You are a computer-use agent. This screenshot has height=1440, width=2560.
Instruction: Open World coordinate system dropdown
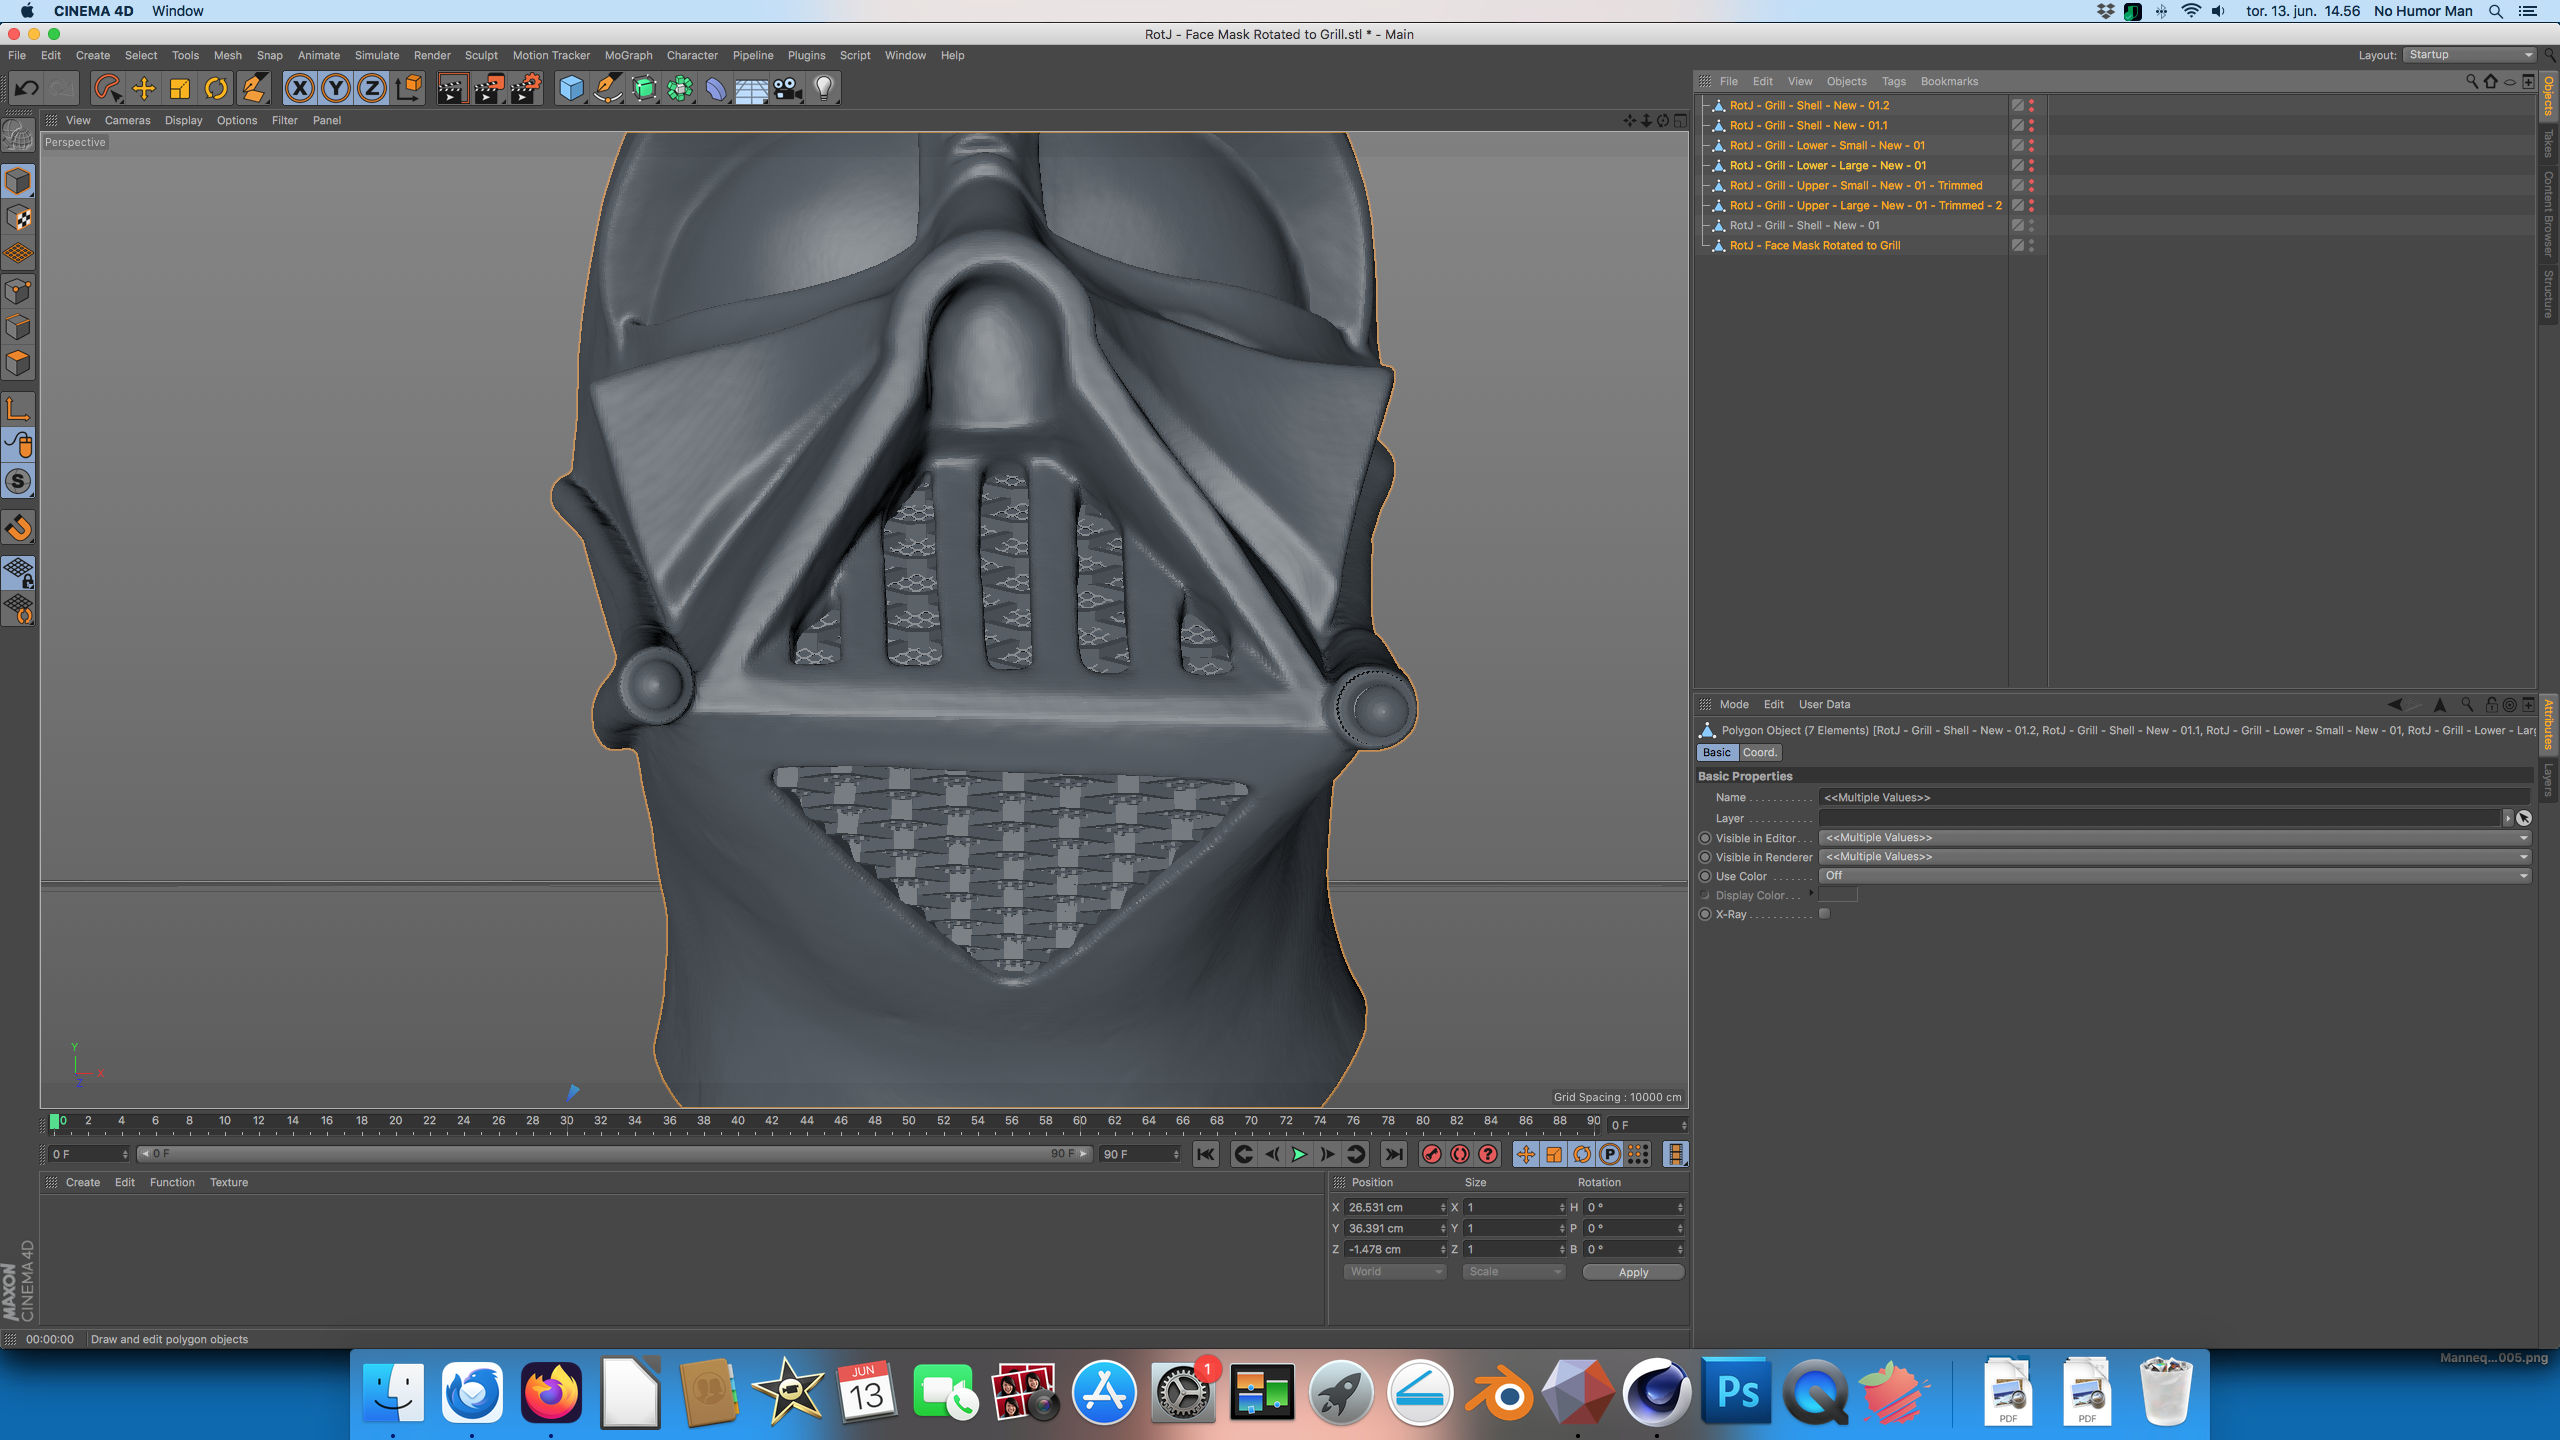coord(1395,1272)
